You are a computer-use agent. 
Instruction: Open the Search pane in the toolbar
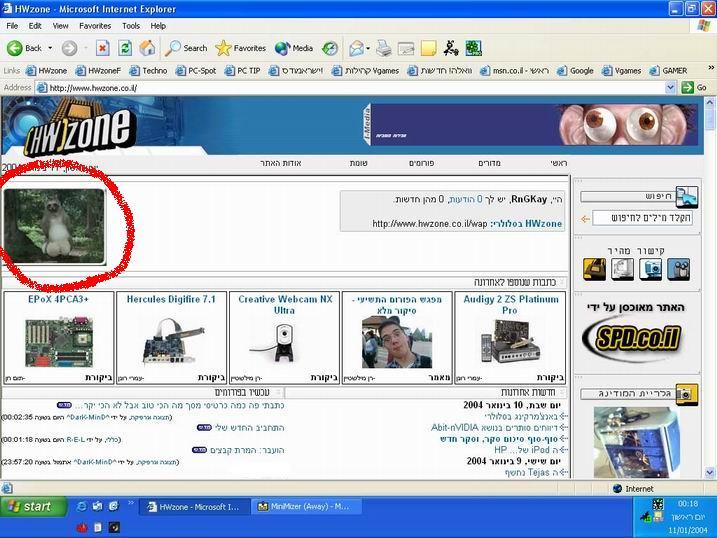pyautogui.click(x=186, y=48)
